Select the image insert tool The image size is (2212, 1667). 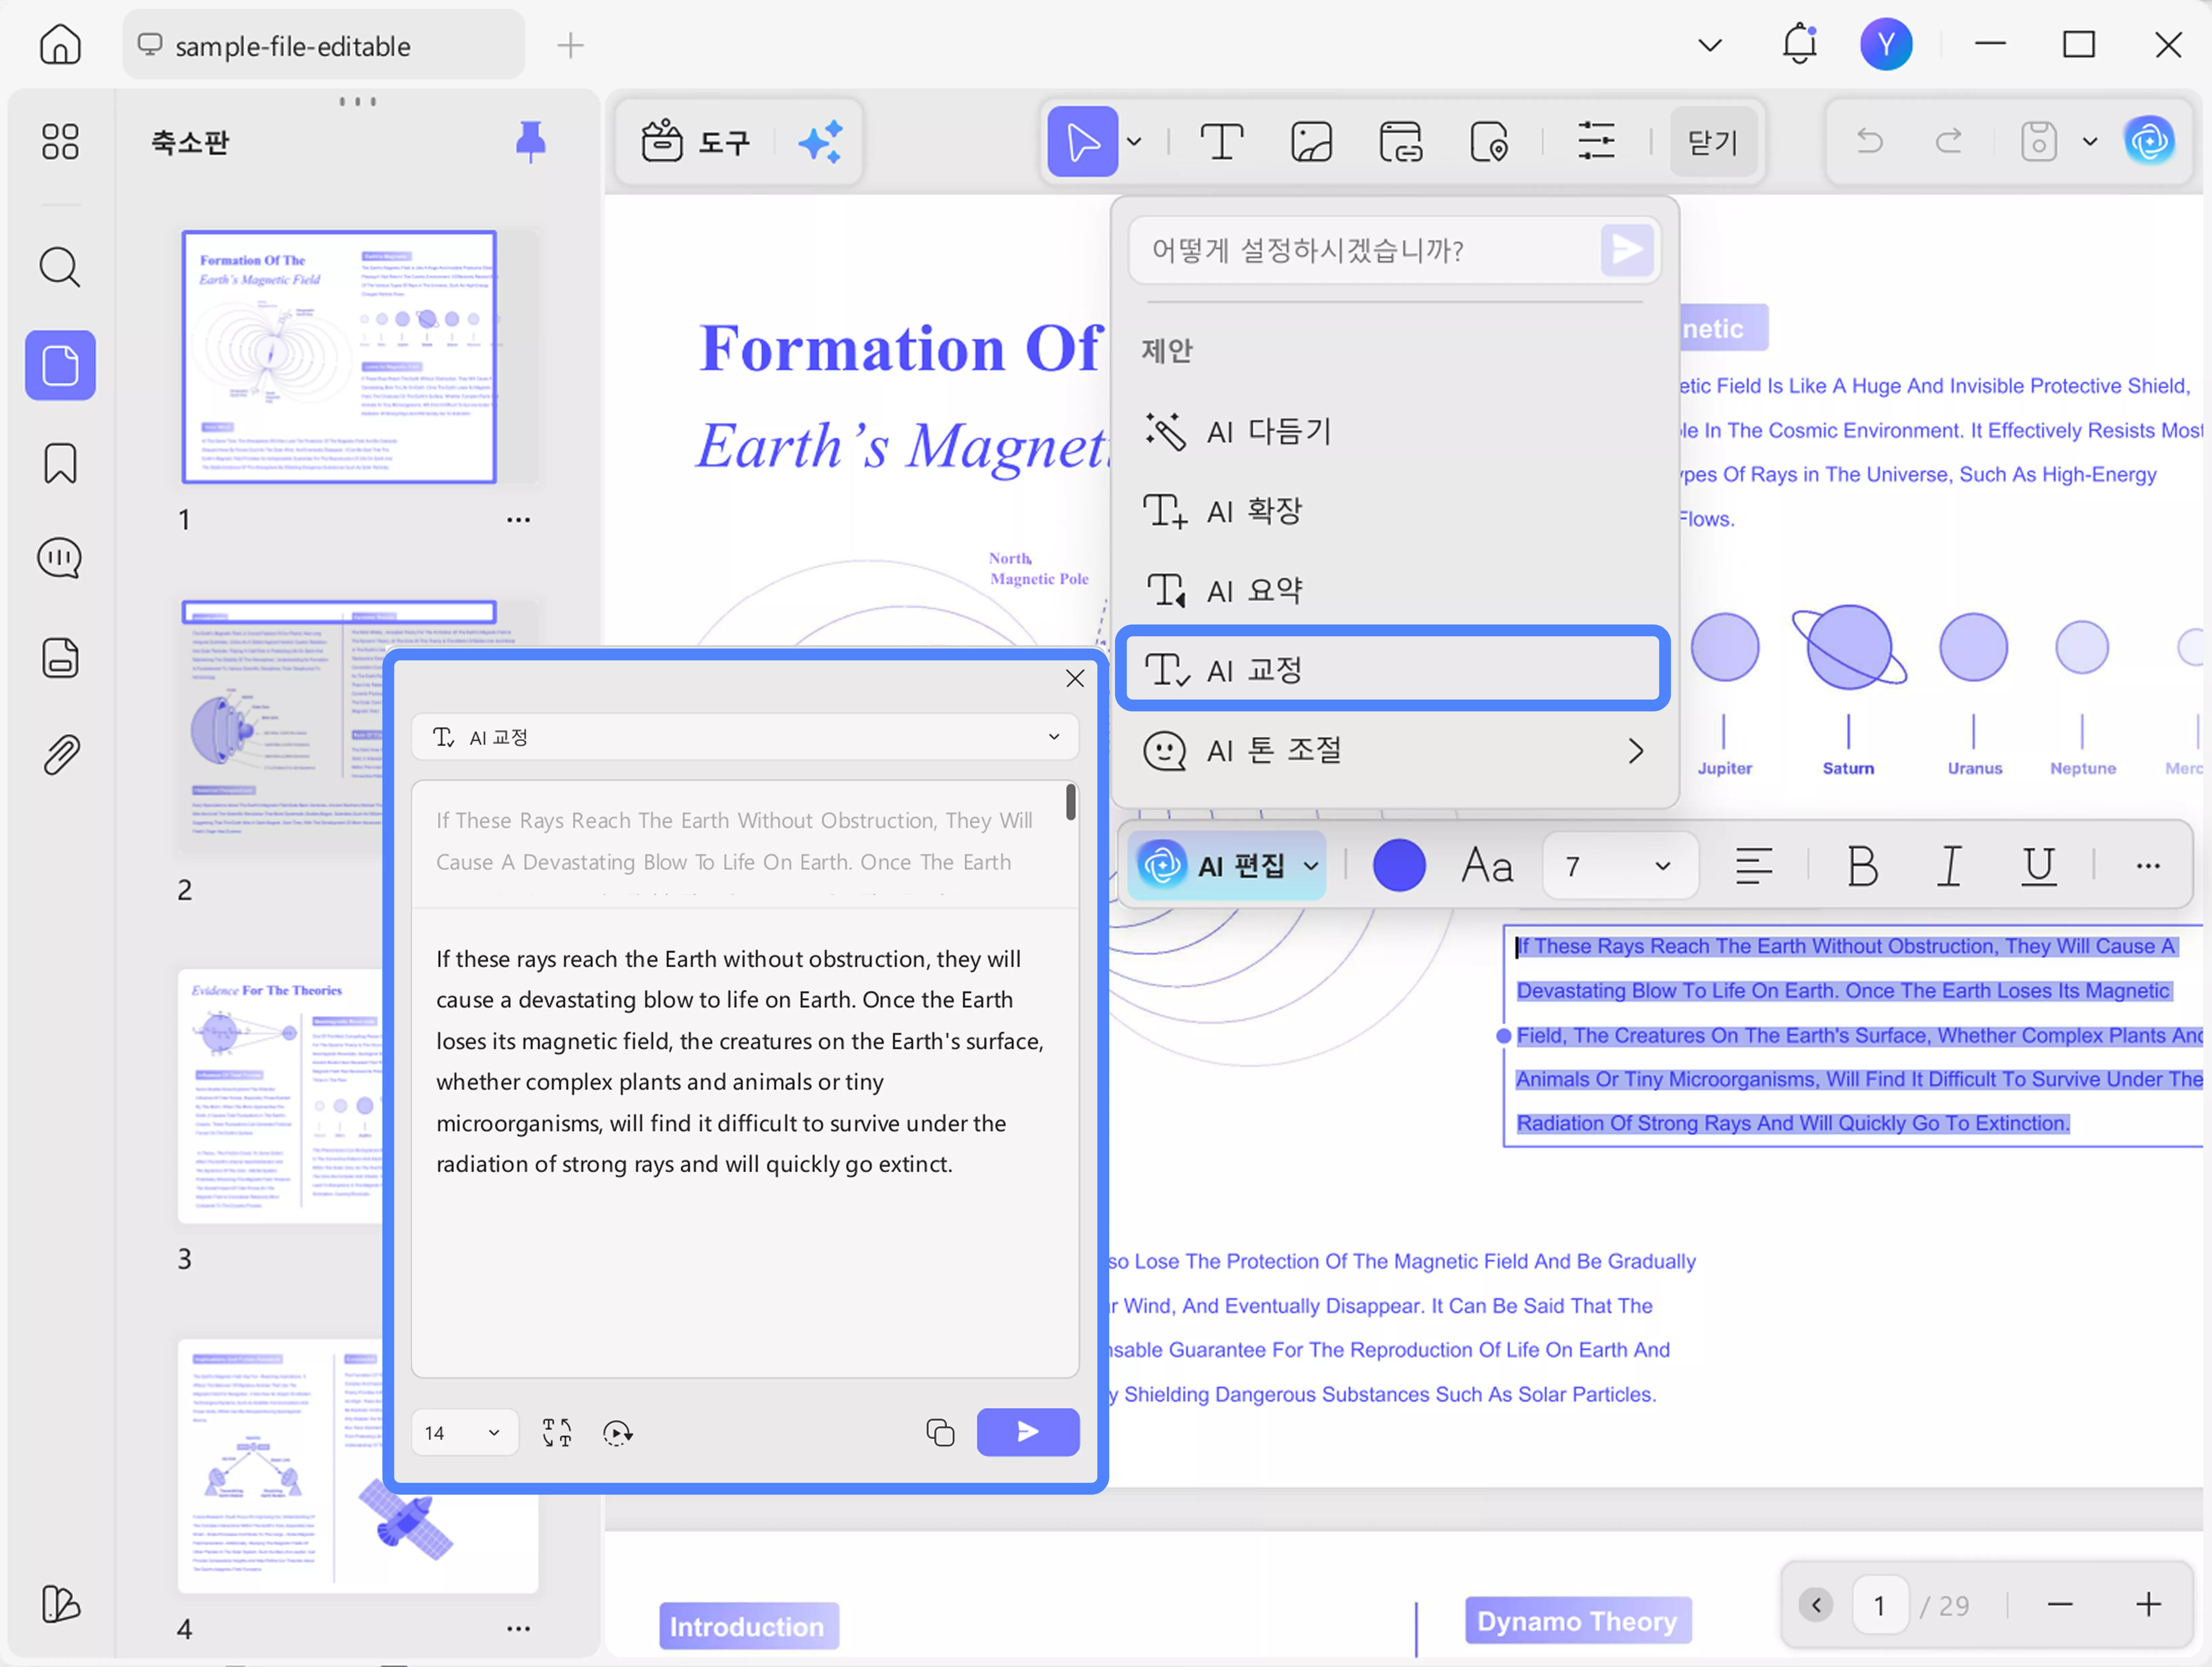[1311, 142]
